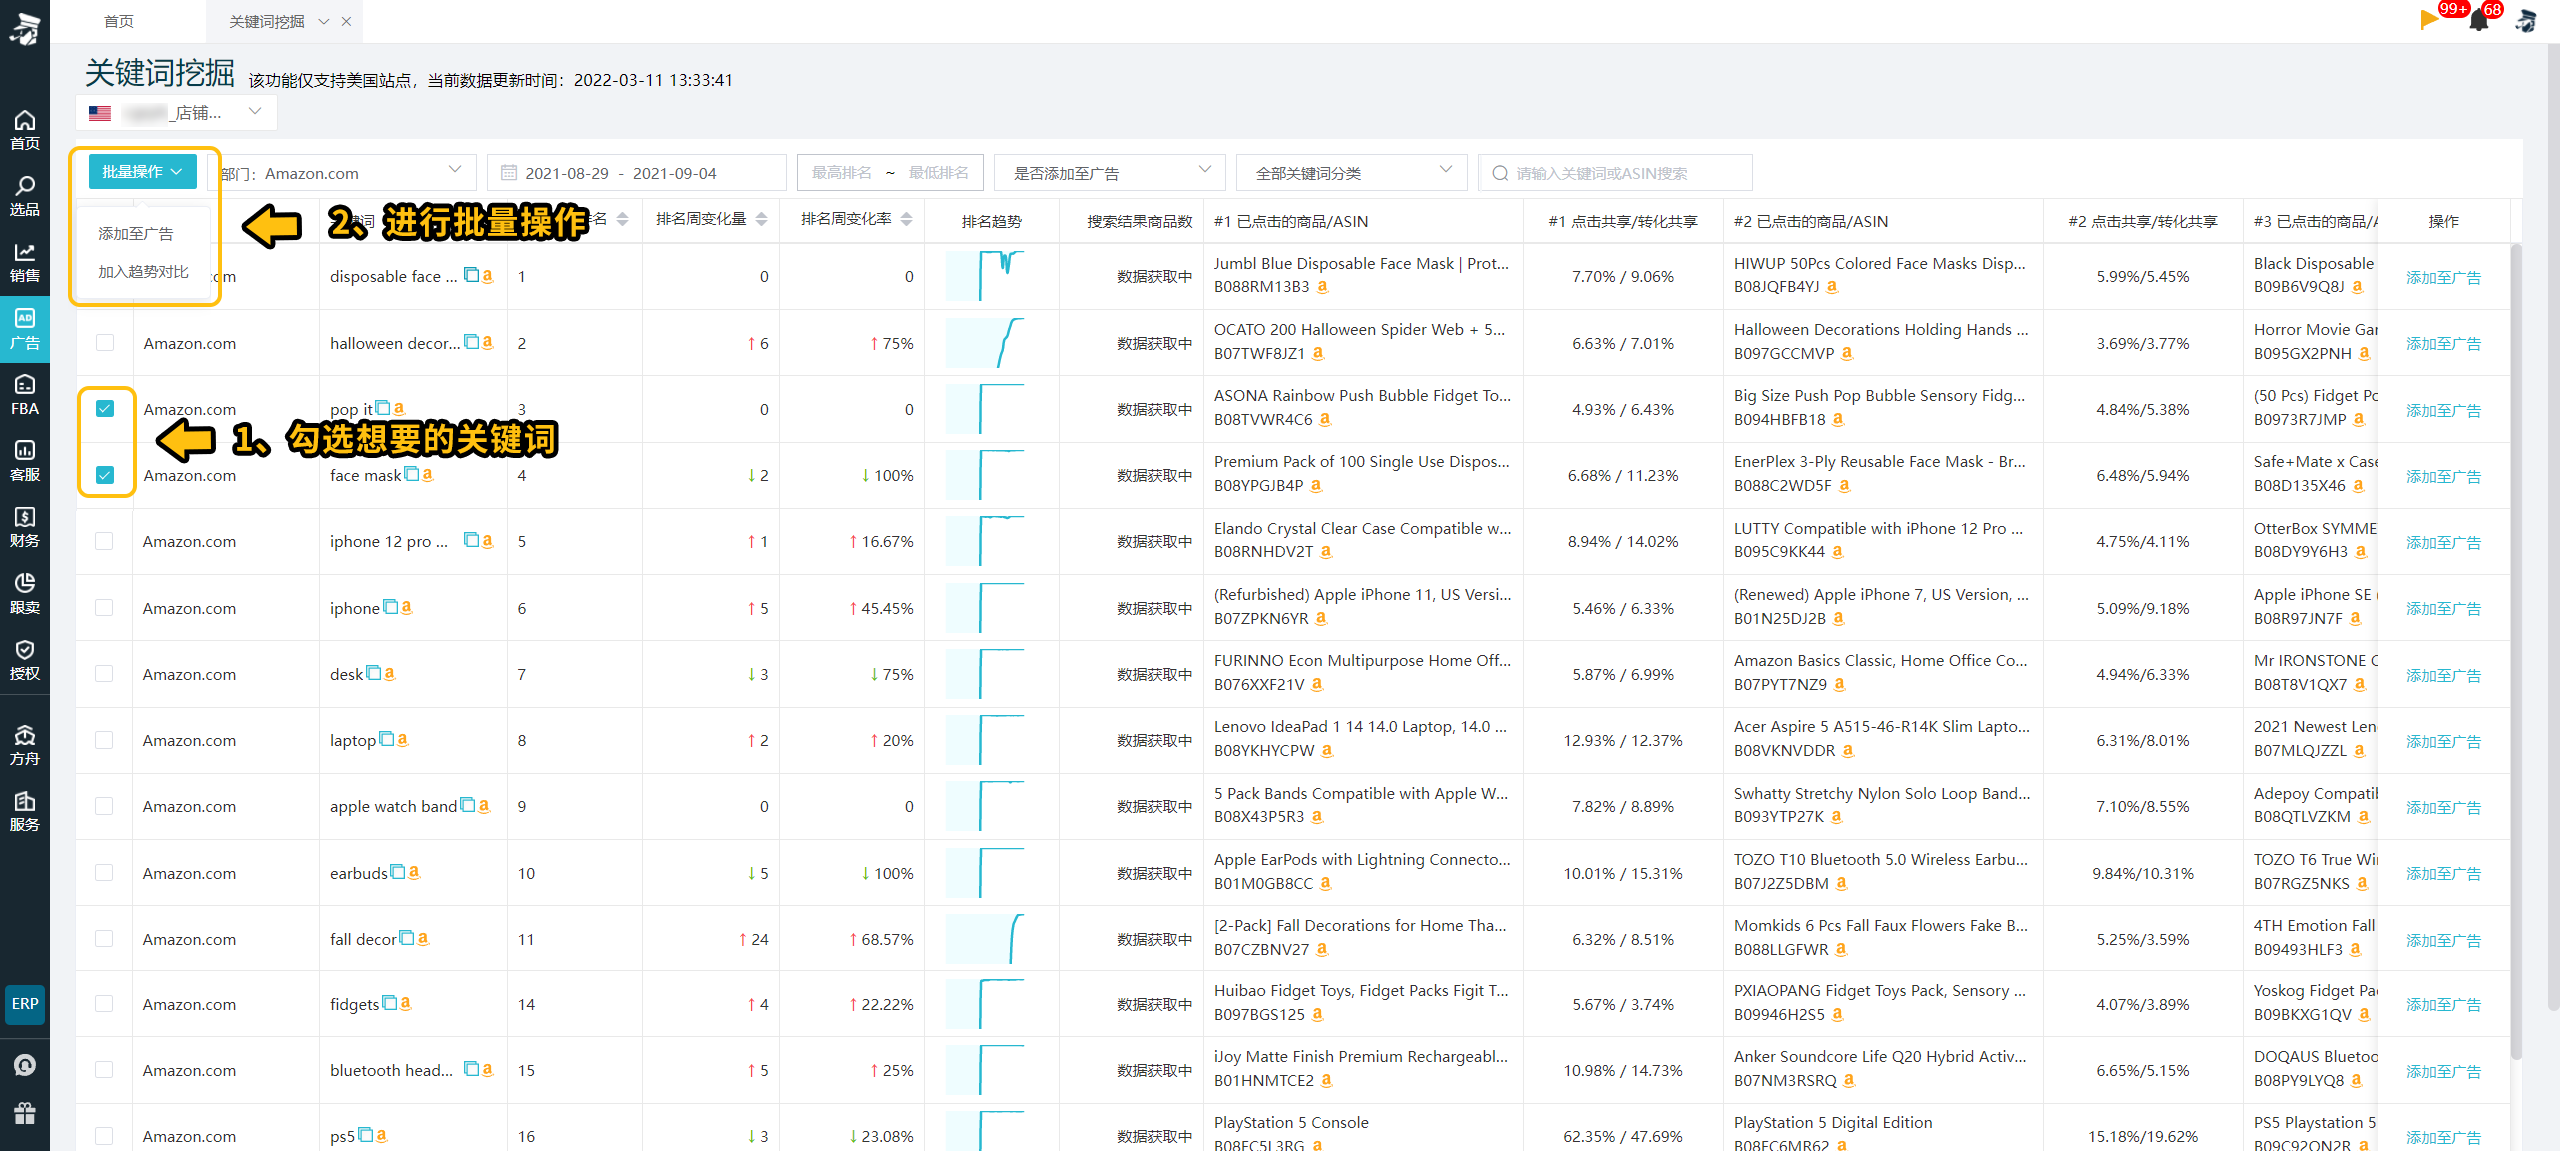Uncheck the 'face mask' row checkbox

pyautogui.click(x=105, y=474)
